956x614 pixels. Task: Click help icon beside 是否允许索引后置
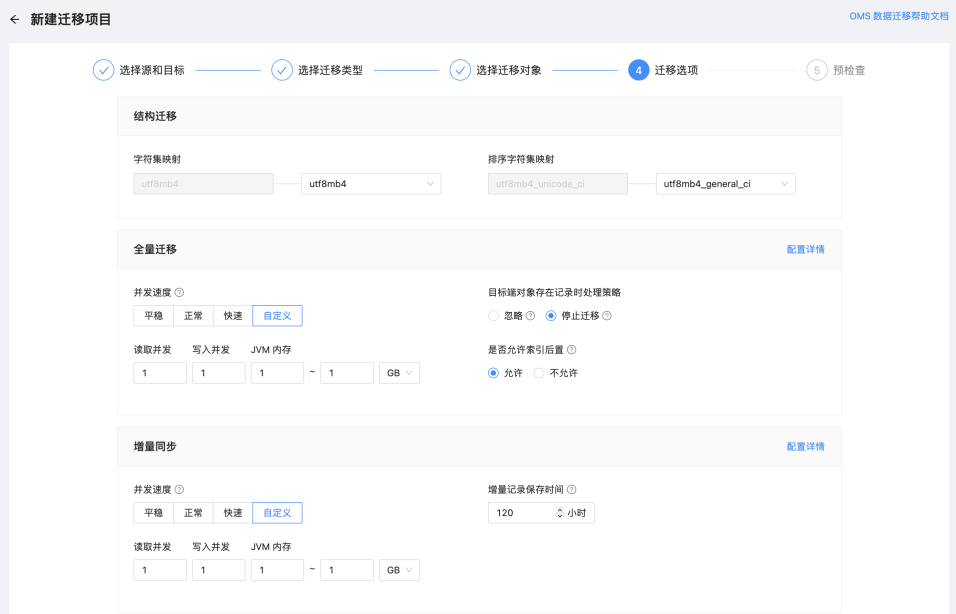pos(571,350)
